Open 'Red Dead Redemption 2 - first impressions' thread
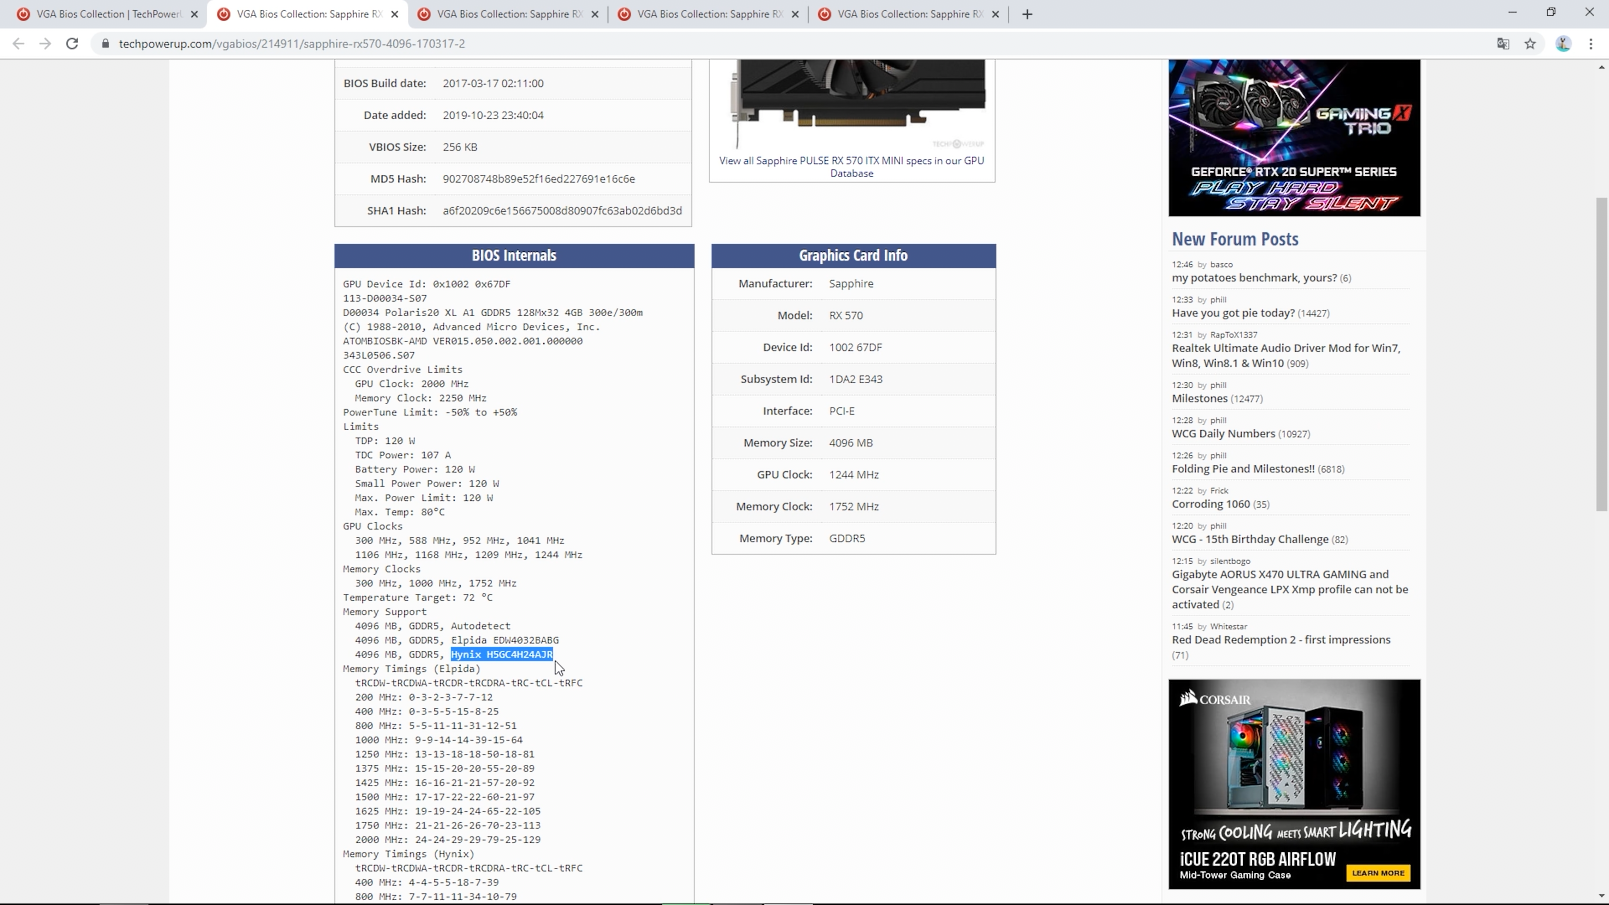Viewport: 1609px width, 905px height. pos(1281,640)
